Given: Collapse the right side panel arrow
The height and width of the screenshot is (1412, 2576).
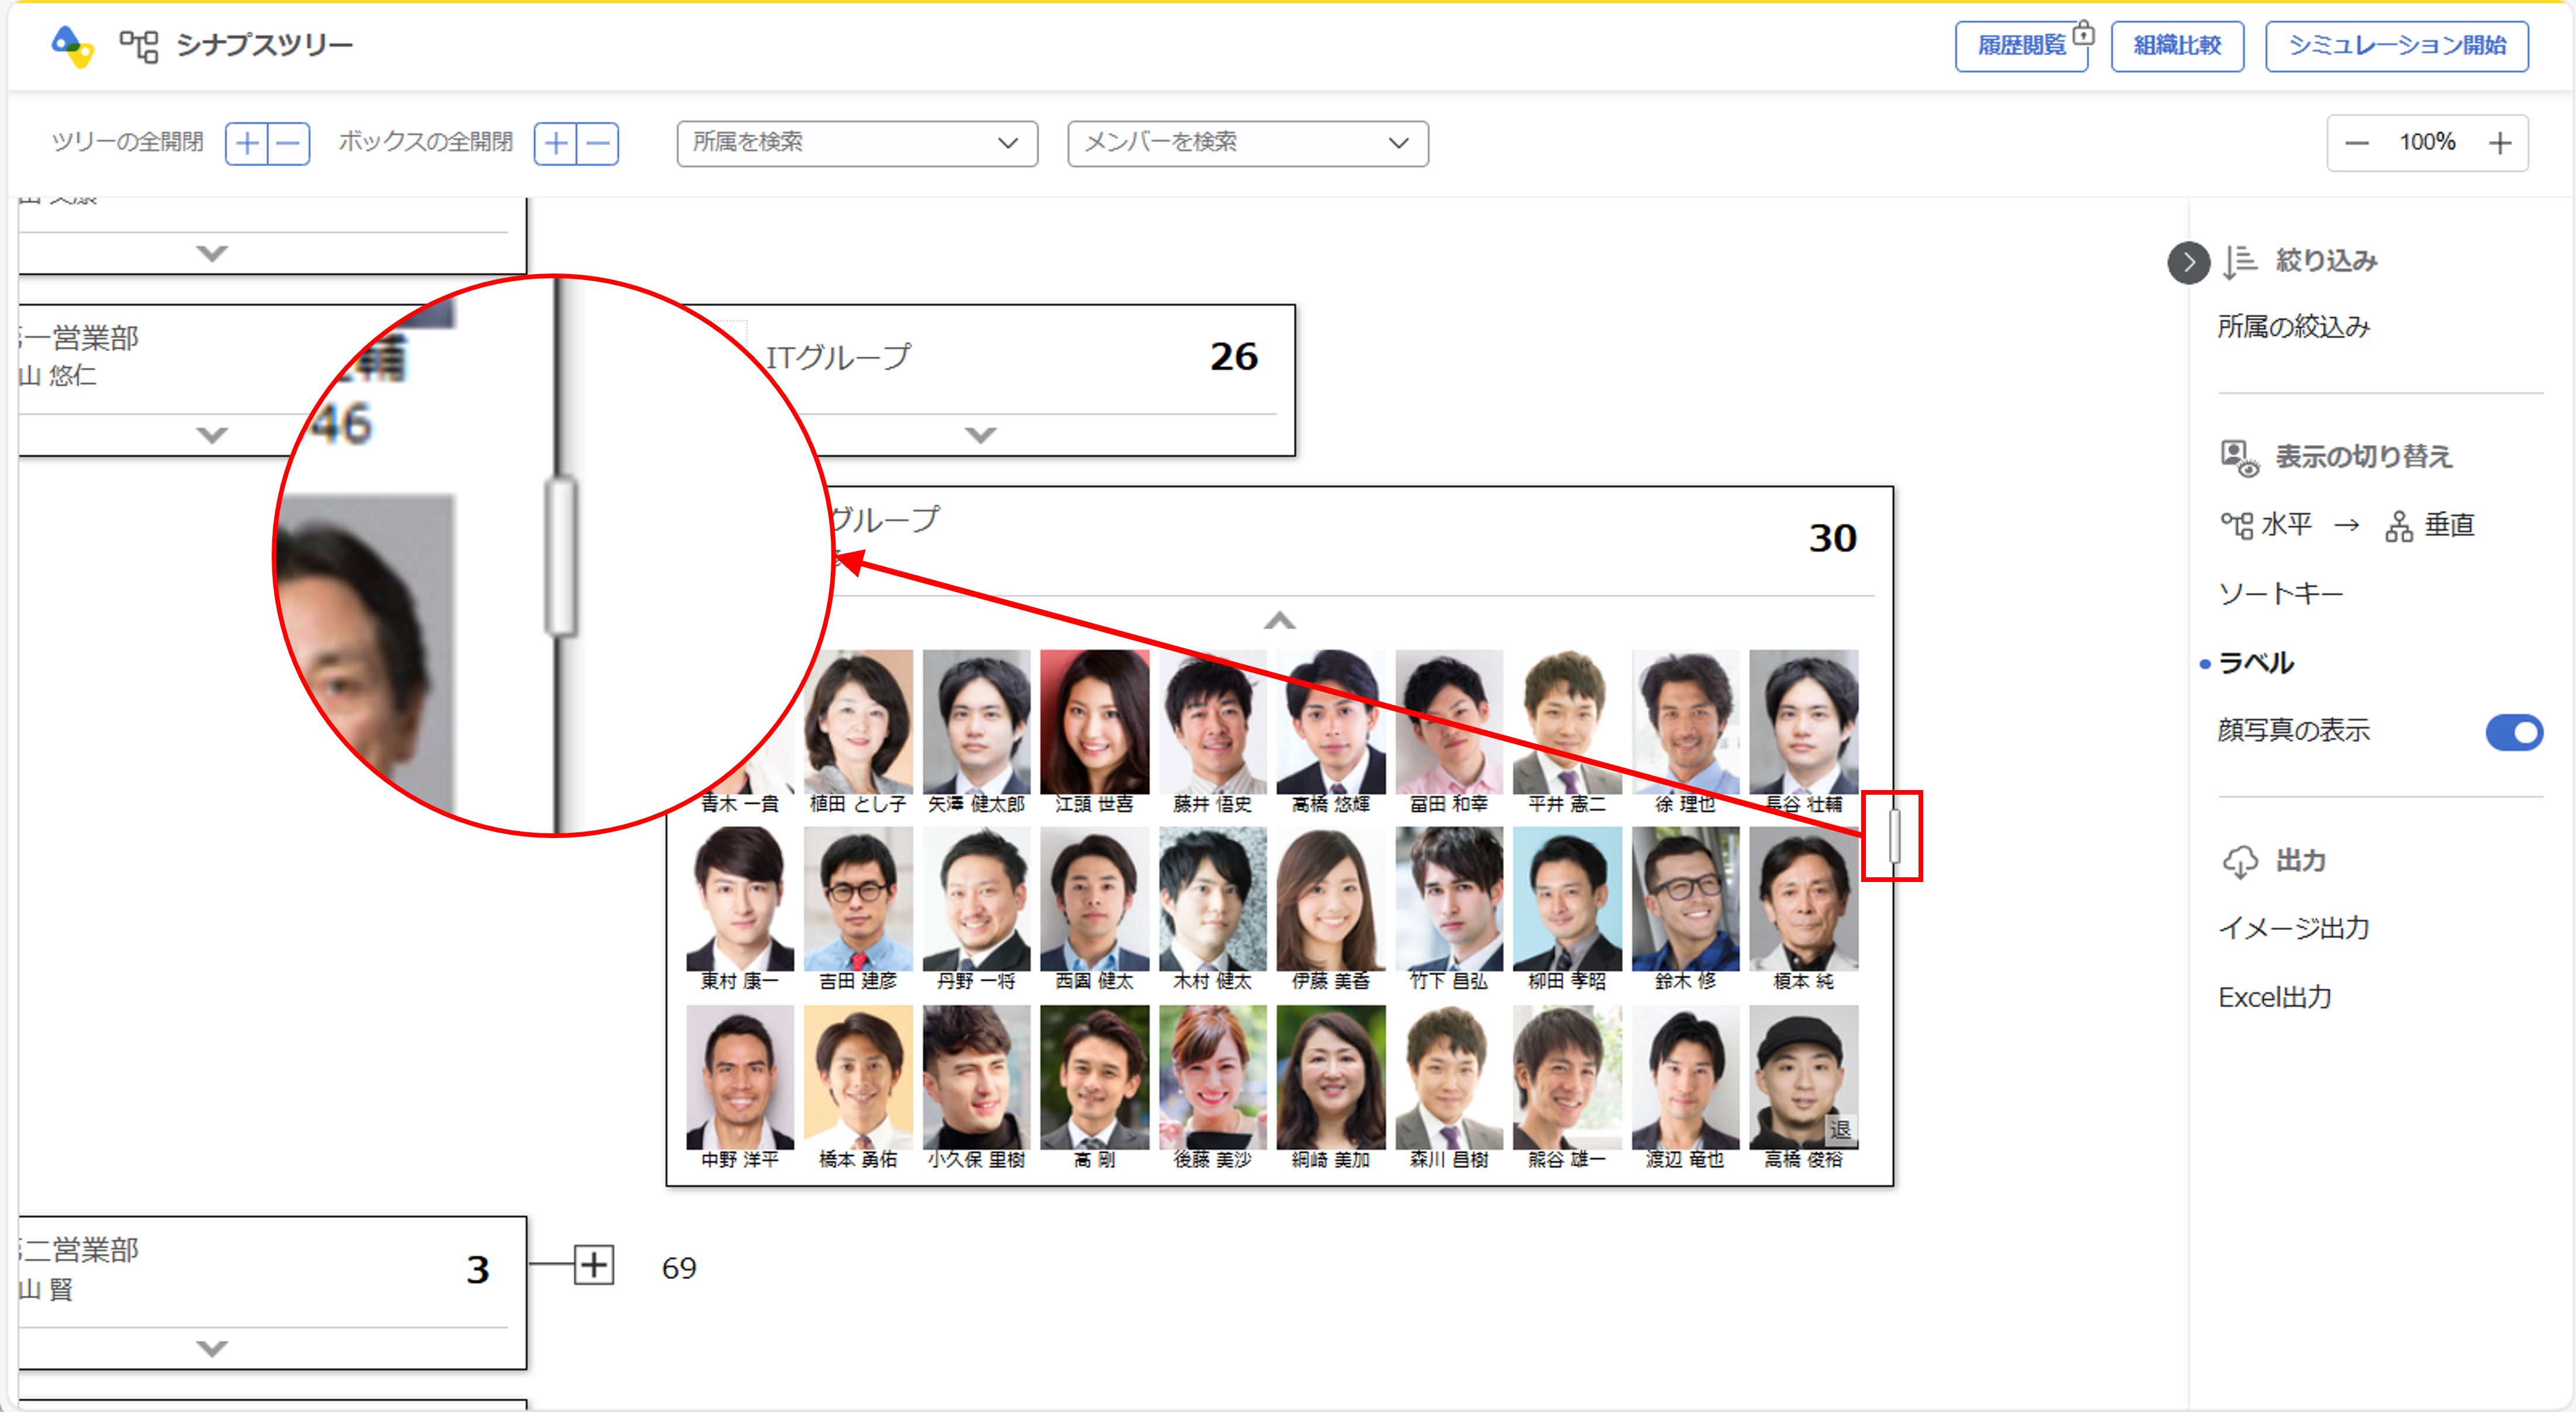Looking at the screenshot, I should point(2188,263).
